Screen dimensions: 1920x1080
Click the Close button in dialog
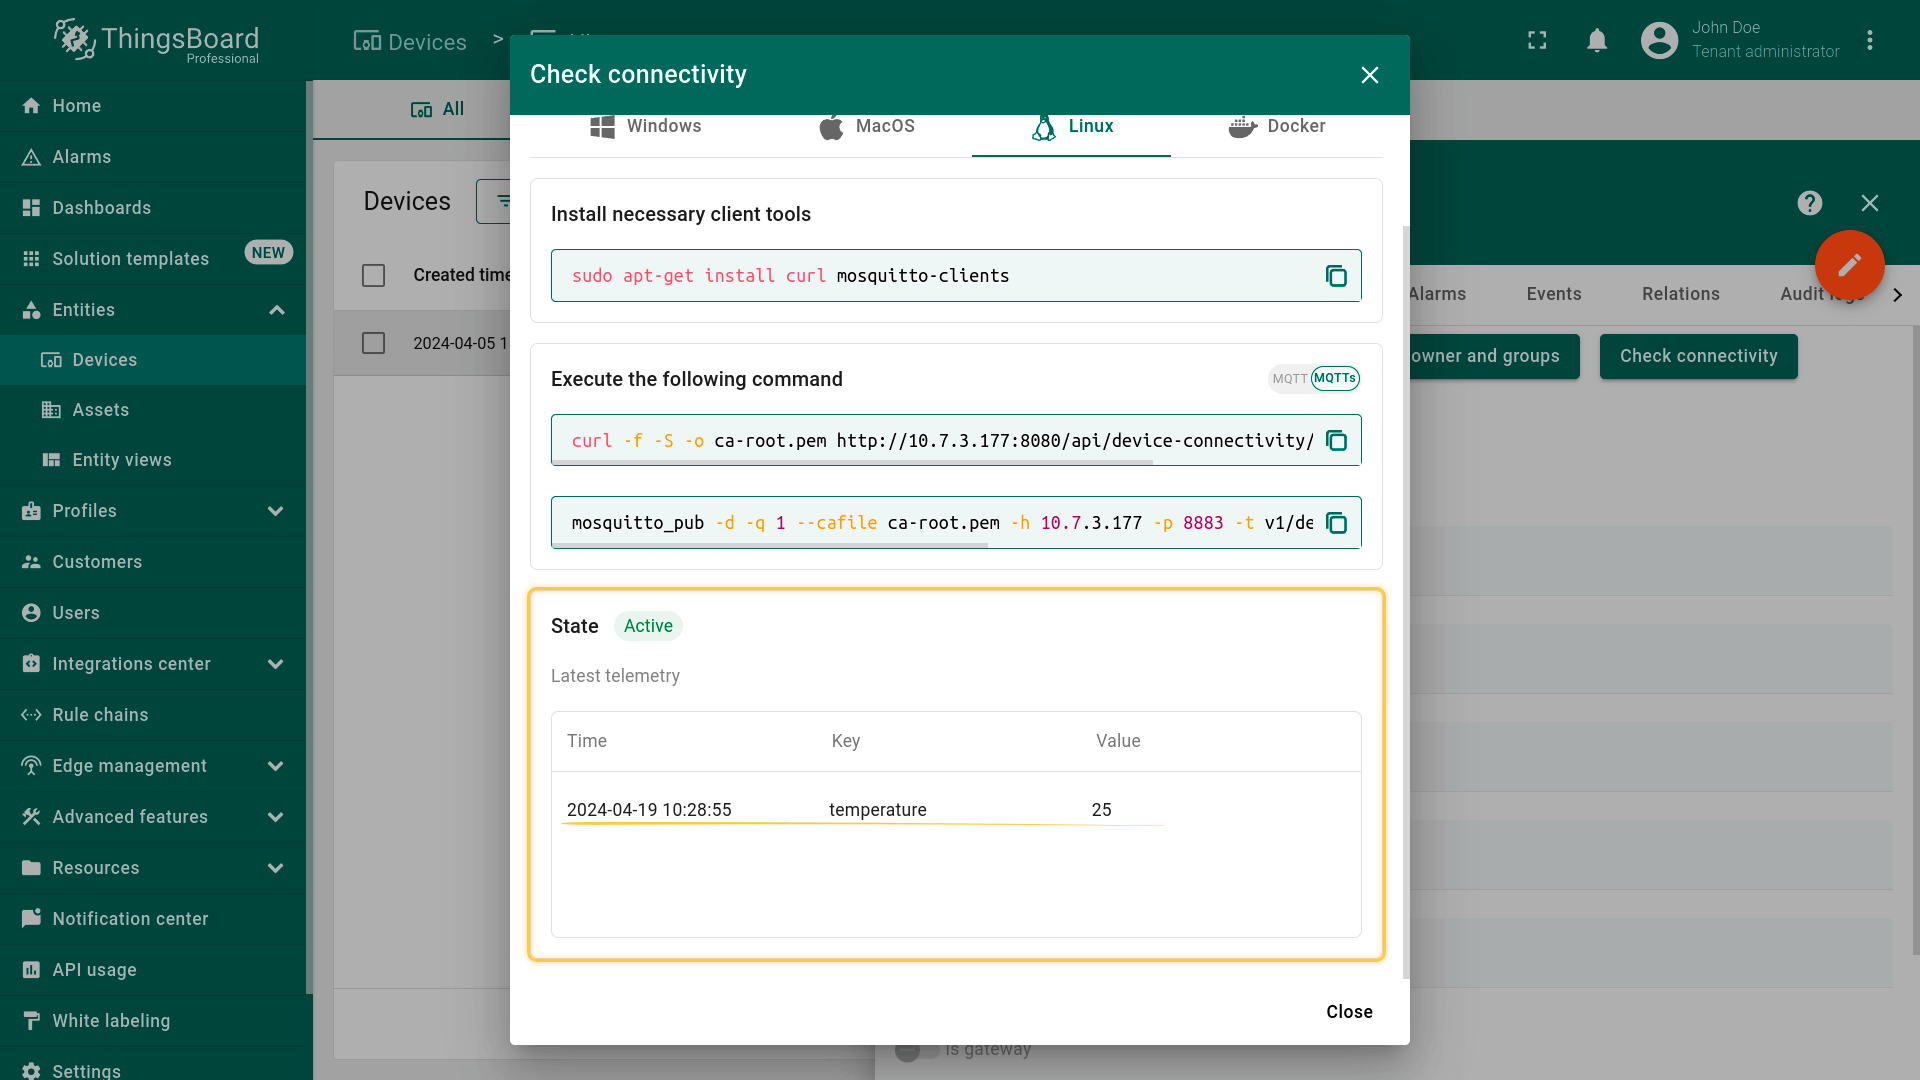(x=1348, y=1012)
